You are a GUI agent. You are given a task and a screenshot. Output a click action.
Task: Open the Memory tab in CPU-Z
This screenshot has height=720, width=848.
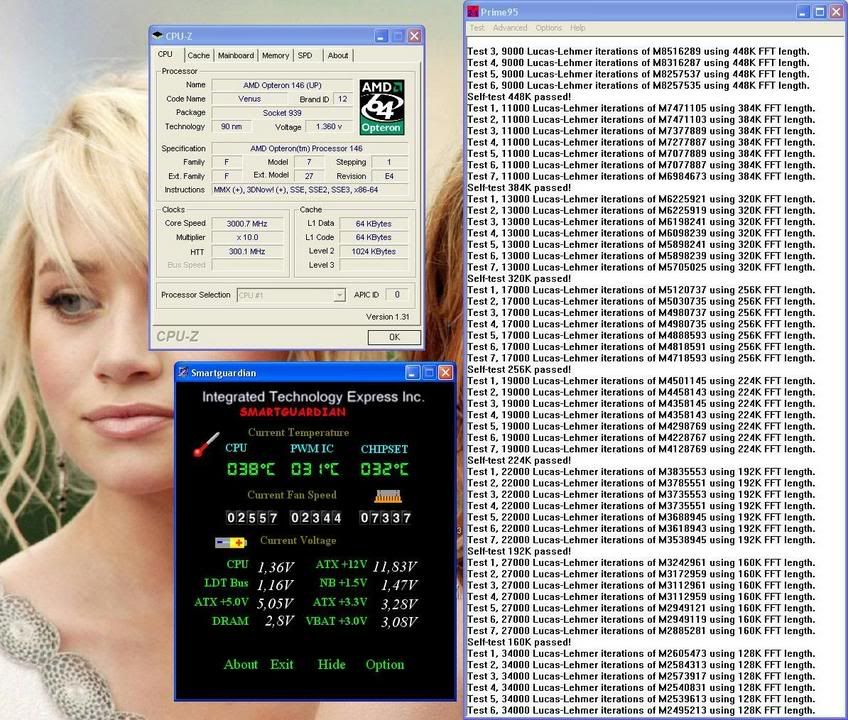275,55
